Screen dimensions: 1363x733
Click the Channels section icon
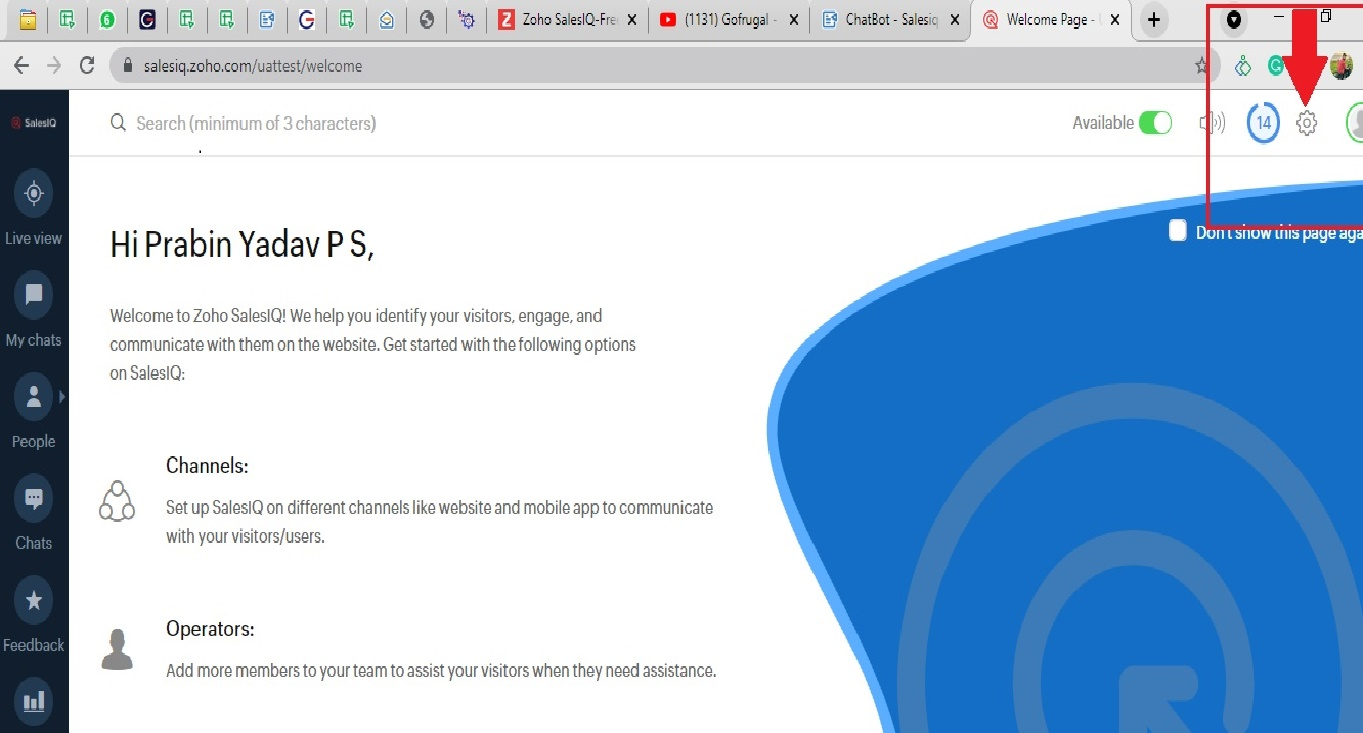pyautogui.click(x=117, y=500)
